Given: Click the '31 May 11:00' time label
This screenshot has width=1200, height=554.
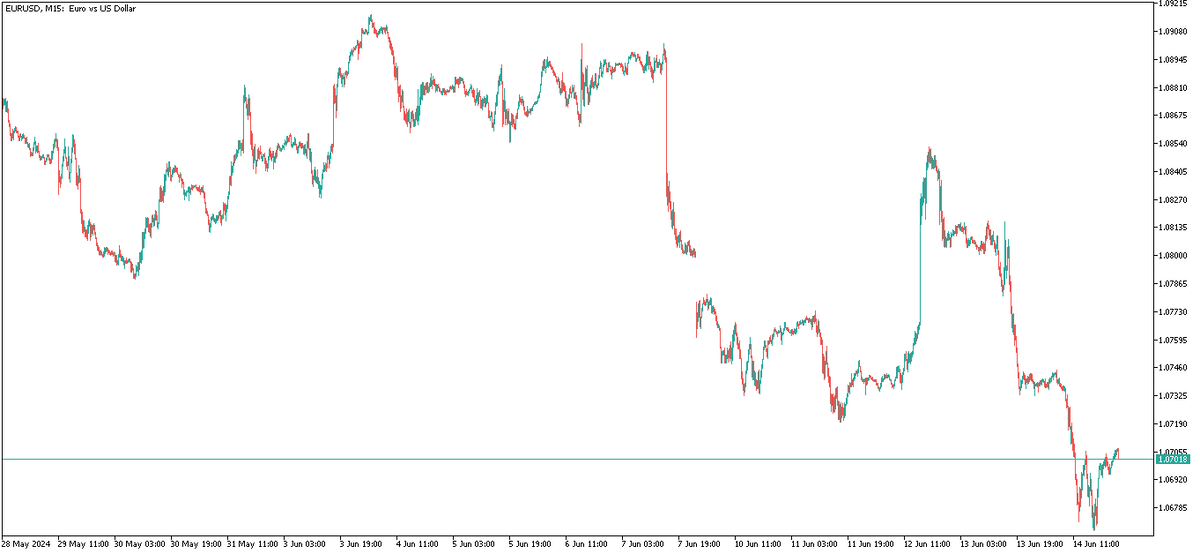Looking at the screenshot, I should tap(253, 545).
